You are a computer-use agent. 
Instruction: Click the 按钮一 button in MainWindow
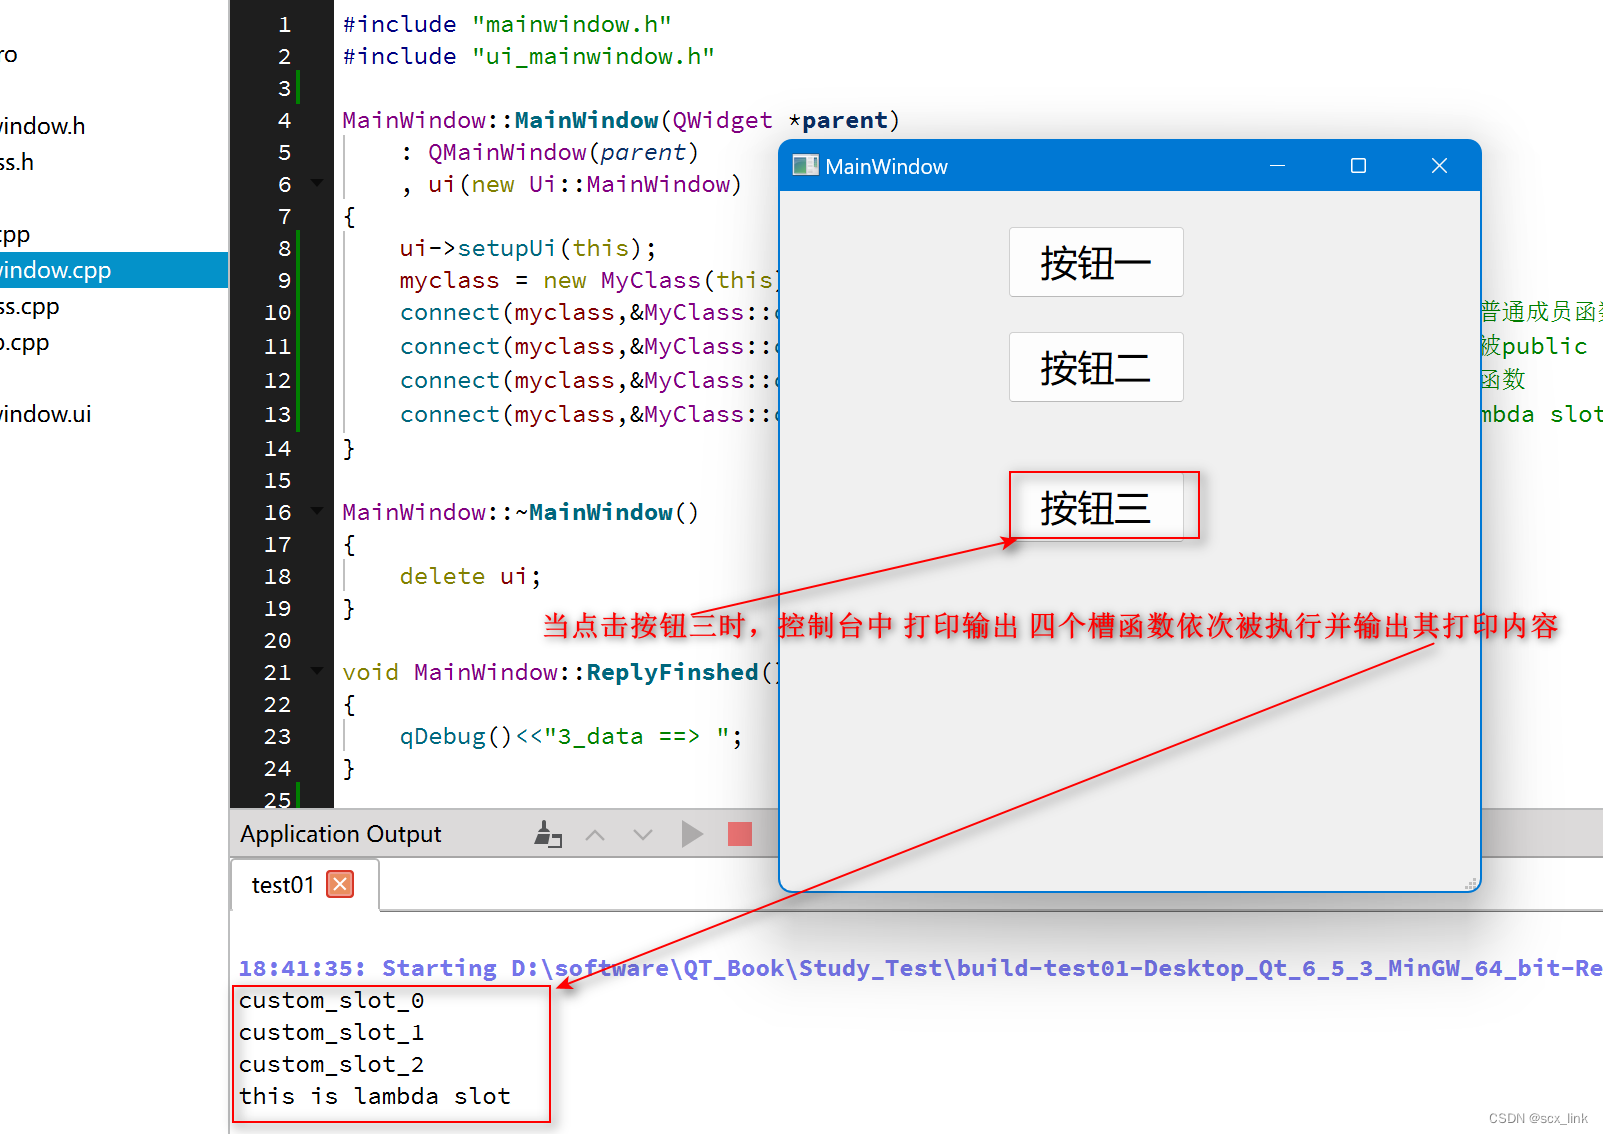coord(1096,262)
